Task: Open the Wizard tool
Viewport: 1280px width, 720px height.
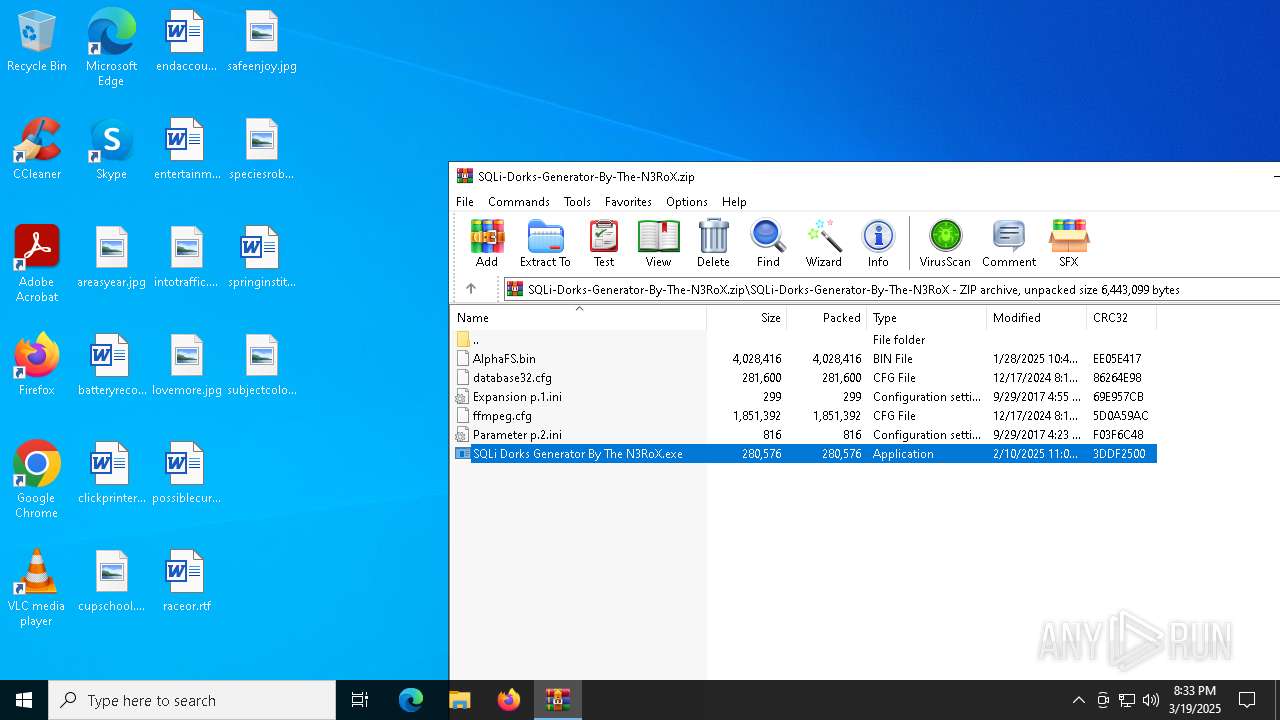Action: pos(824,243)
